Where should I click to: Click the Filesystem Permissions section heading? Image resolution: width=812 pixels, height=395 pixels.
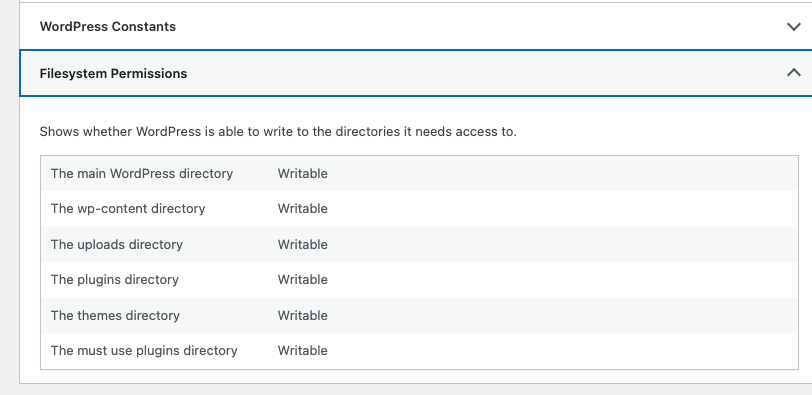pyautogui.click(x=113, y=74)
